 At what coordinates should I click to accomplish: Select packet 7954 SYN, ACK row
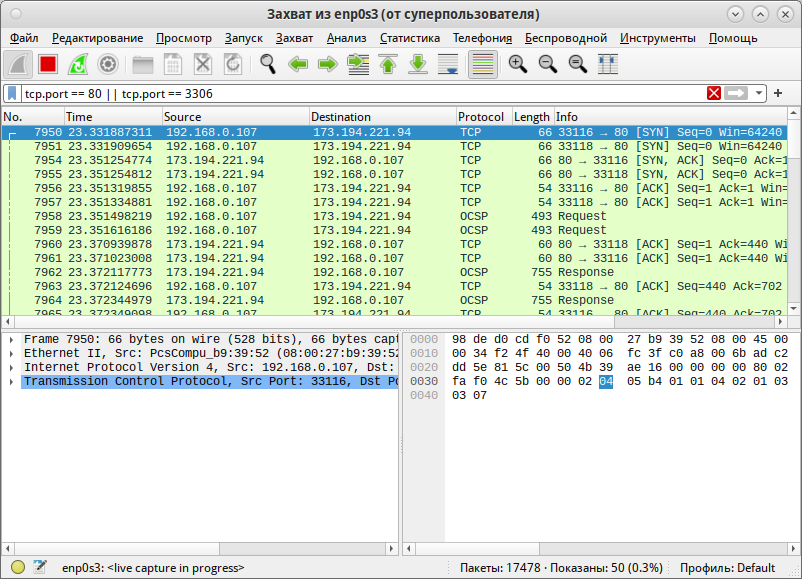394,161
